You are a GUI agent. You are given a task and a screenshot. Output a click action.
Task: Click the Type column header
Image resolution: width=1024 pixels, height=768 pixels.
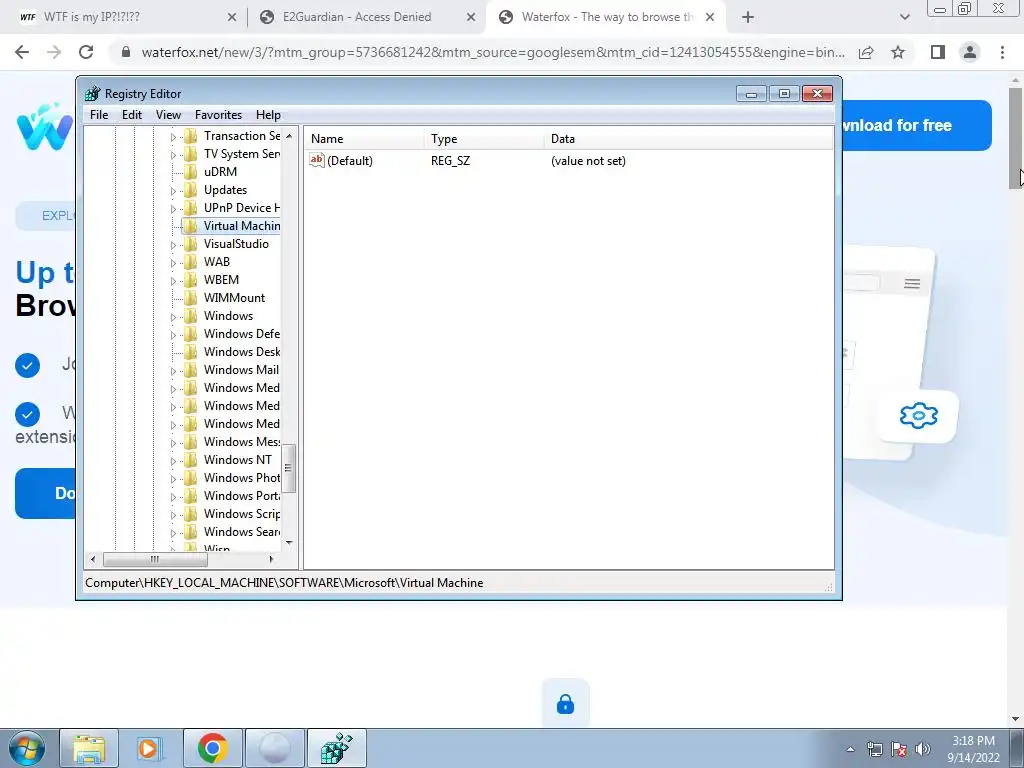click(485, 138)
